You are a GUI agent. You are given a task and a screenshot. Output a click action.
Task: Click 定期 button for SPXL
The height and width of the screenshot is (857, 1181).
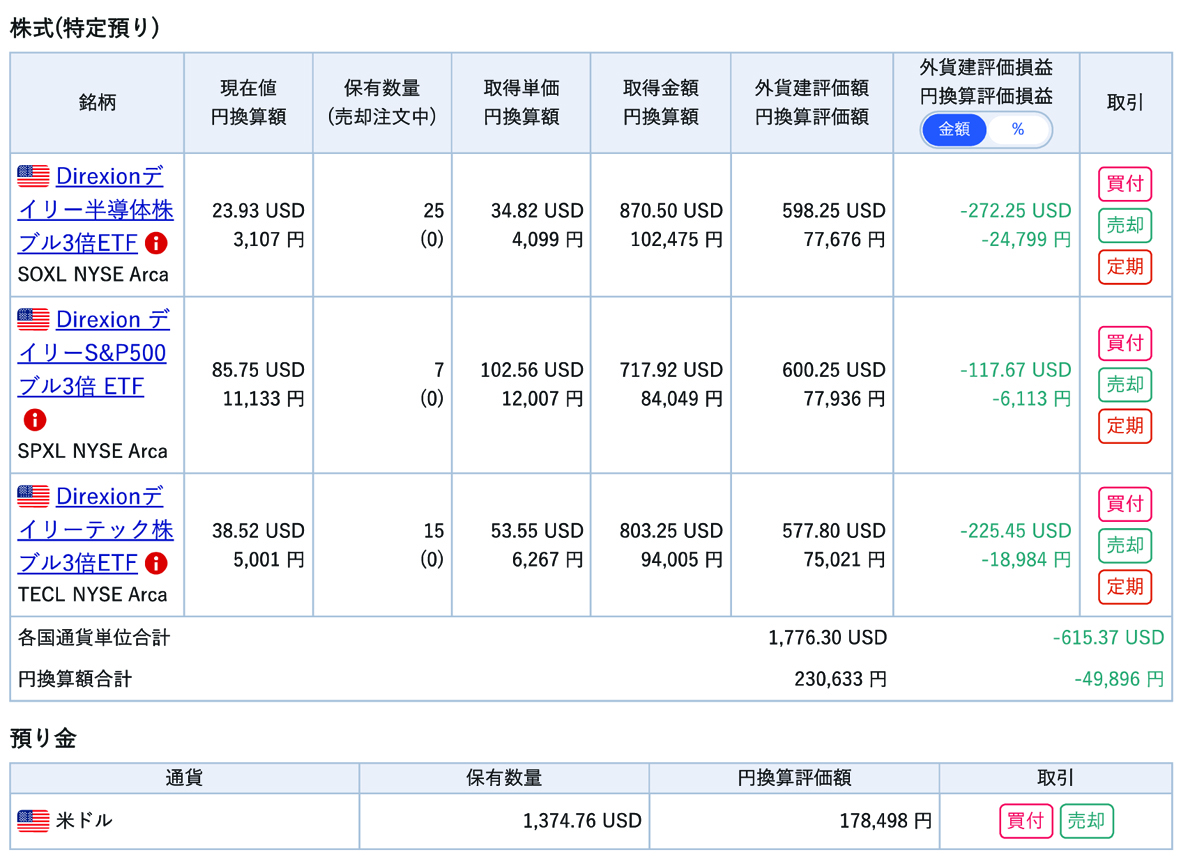pyautogui.click(x=1125, y=426)
